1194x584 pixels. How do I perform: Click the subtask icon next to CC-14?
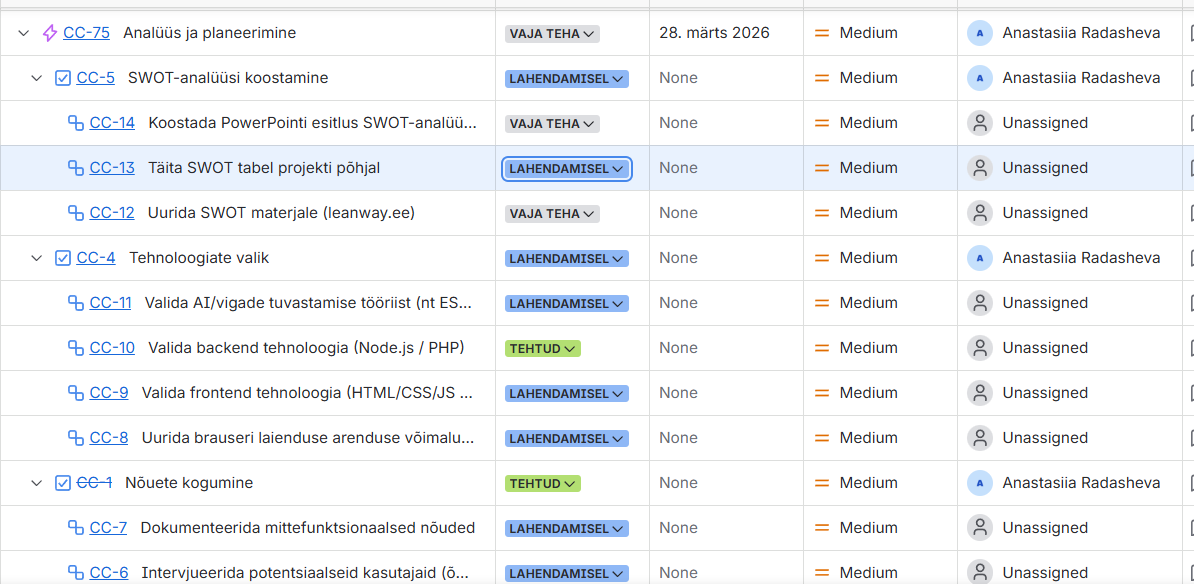tap(75, 123)
